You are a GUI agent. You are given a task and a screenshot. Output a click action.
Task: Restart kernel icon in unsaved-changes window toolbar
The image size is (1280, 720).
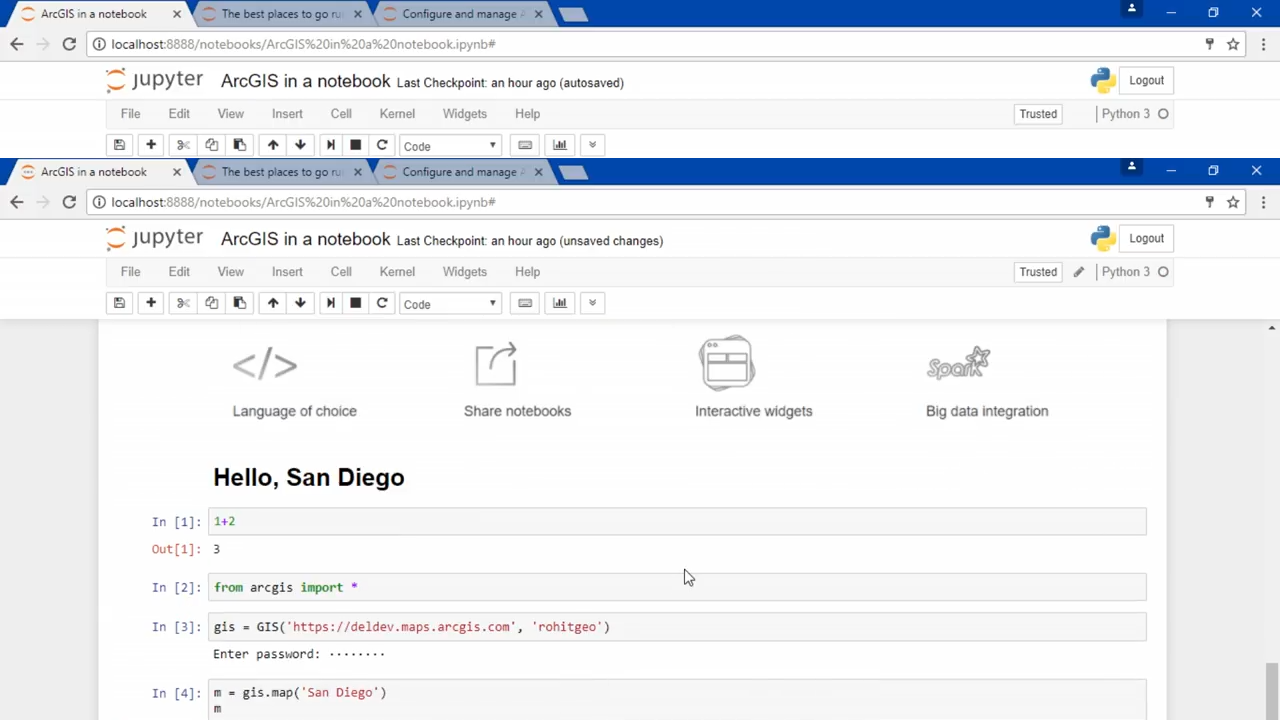[x=382, y=303]
